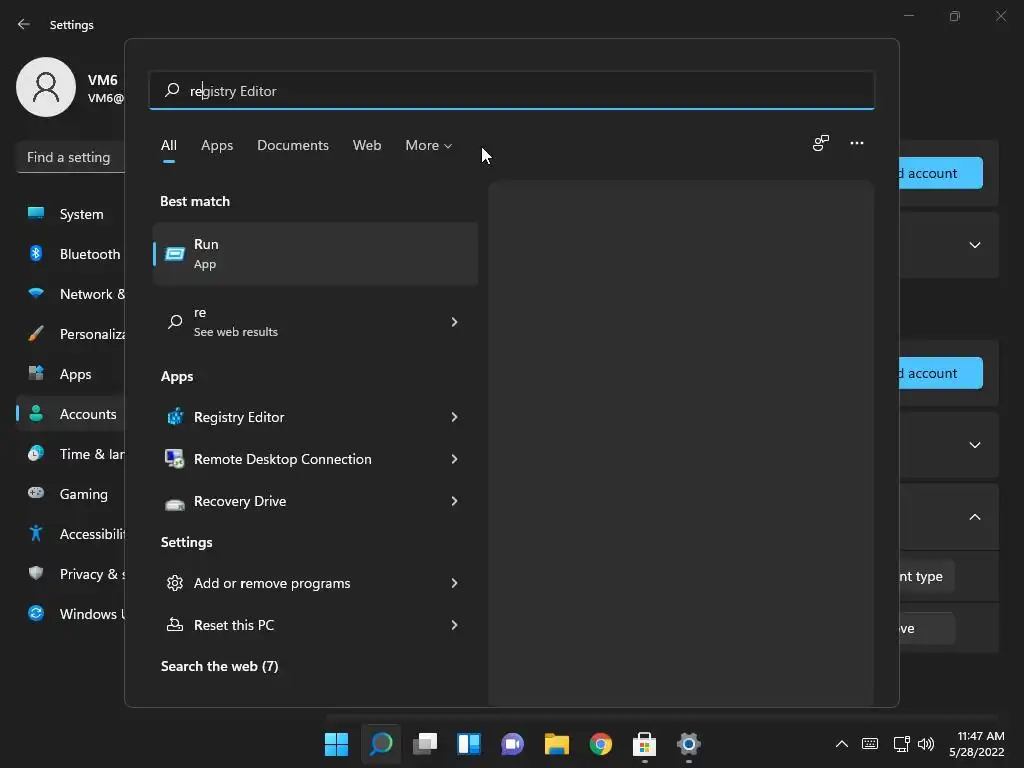Screen dimensions: 1024x768
Task: Expand Remote Desktop Connection result arrow
Action: coord(455,459)
